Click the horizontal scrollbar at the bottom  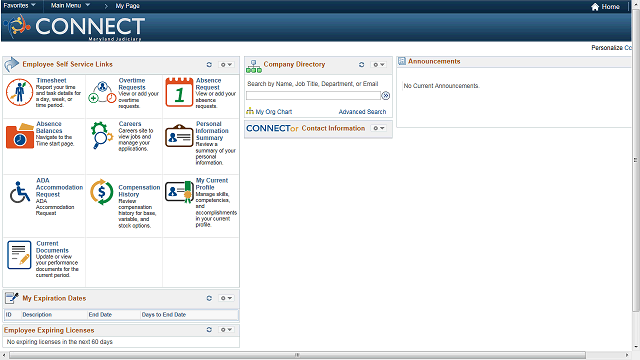(297, 355)
